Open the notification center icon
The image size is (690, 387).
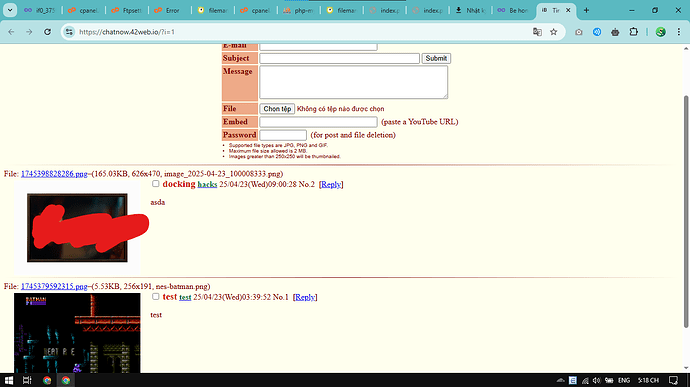click(673, 380)
